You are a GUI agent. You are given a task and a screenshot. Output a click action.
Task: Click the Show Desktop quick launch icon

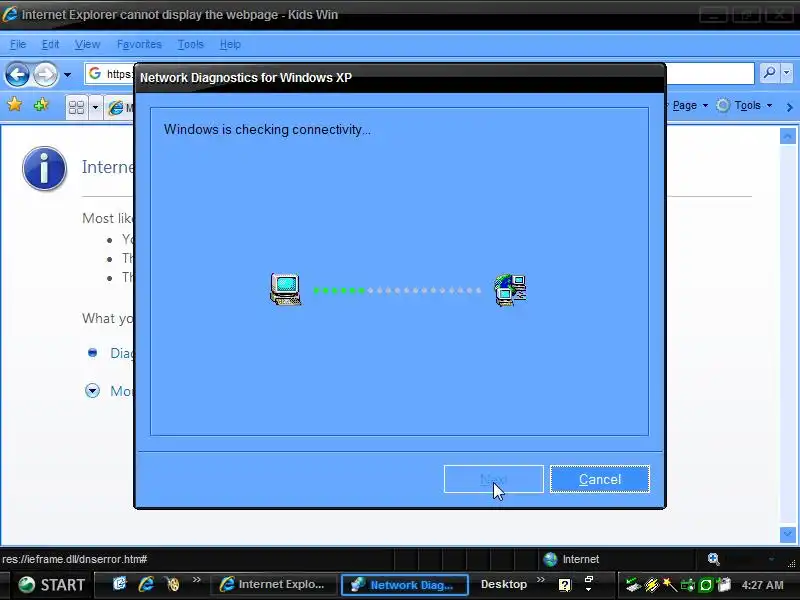pos(119,584)
